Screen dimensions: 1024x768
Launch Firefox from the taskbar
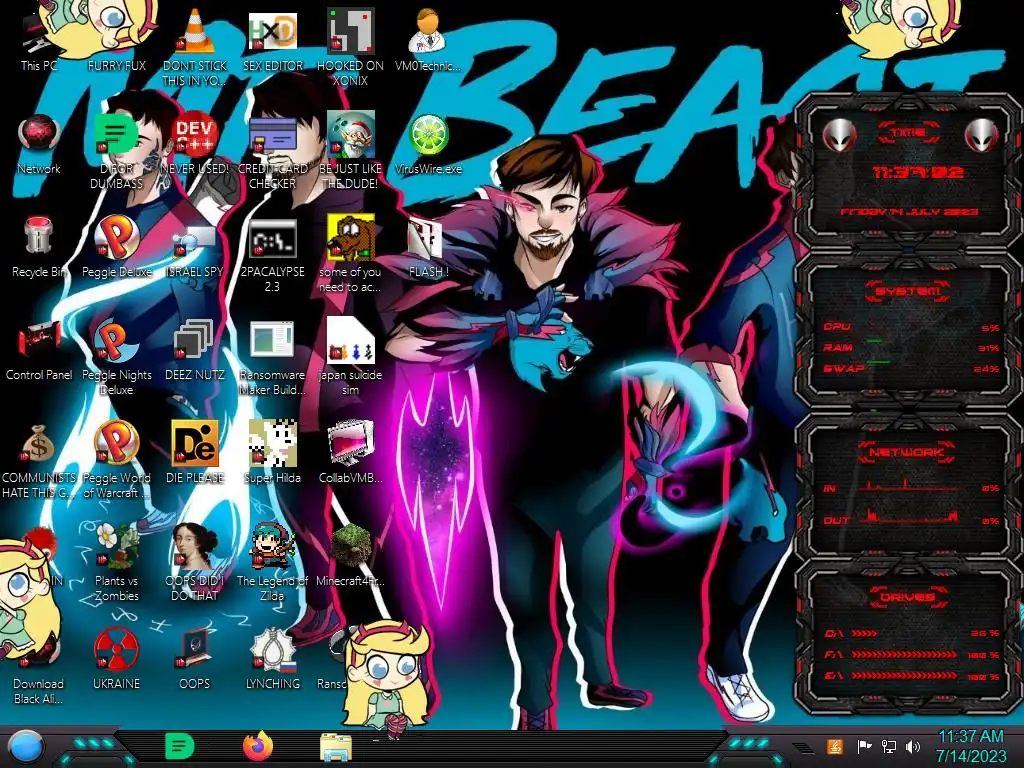(x=258, y=746)
